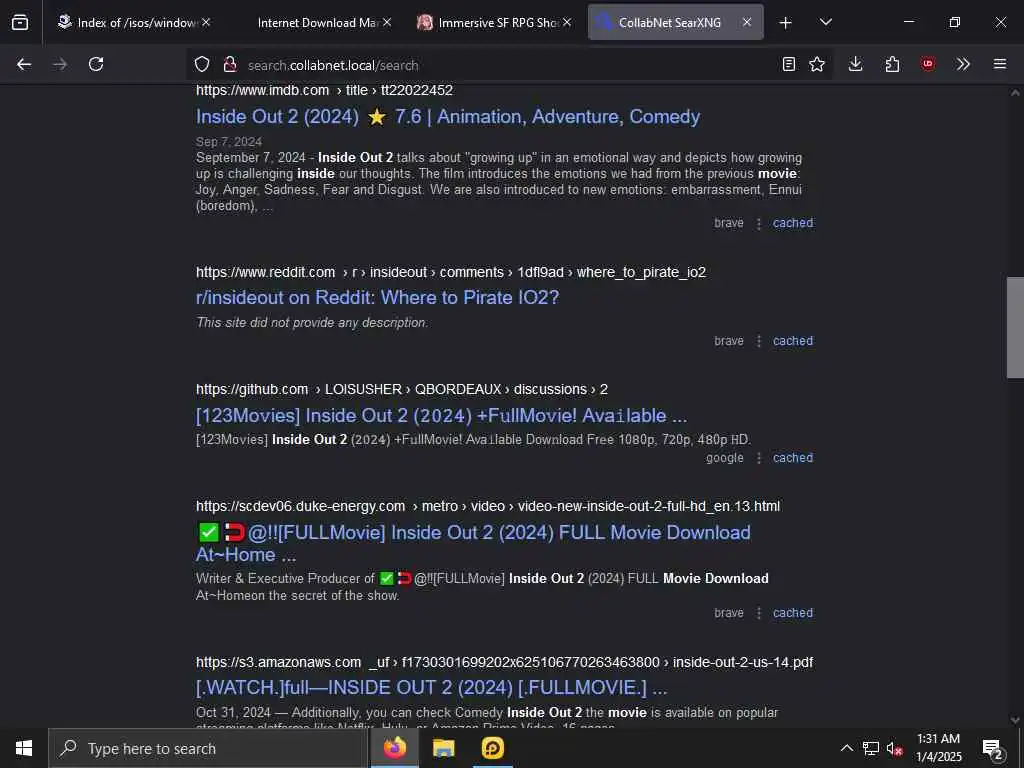
Task: Click the Type here to search taskbar box
Action: click(x=208, y=748)
